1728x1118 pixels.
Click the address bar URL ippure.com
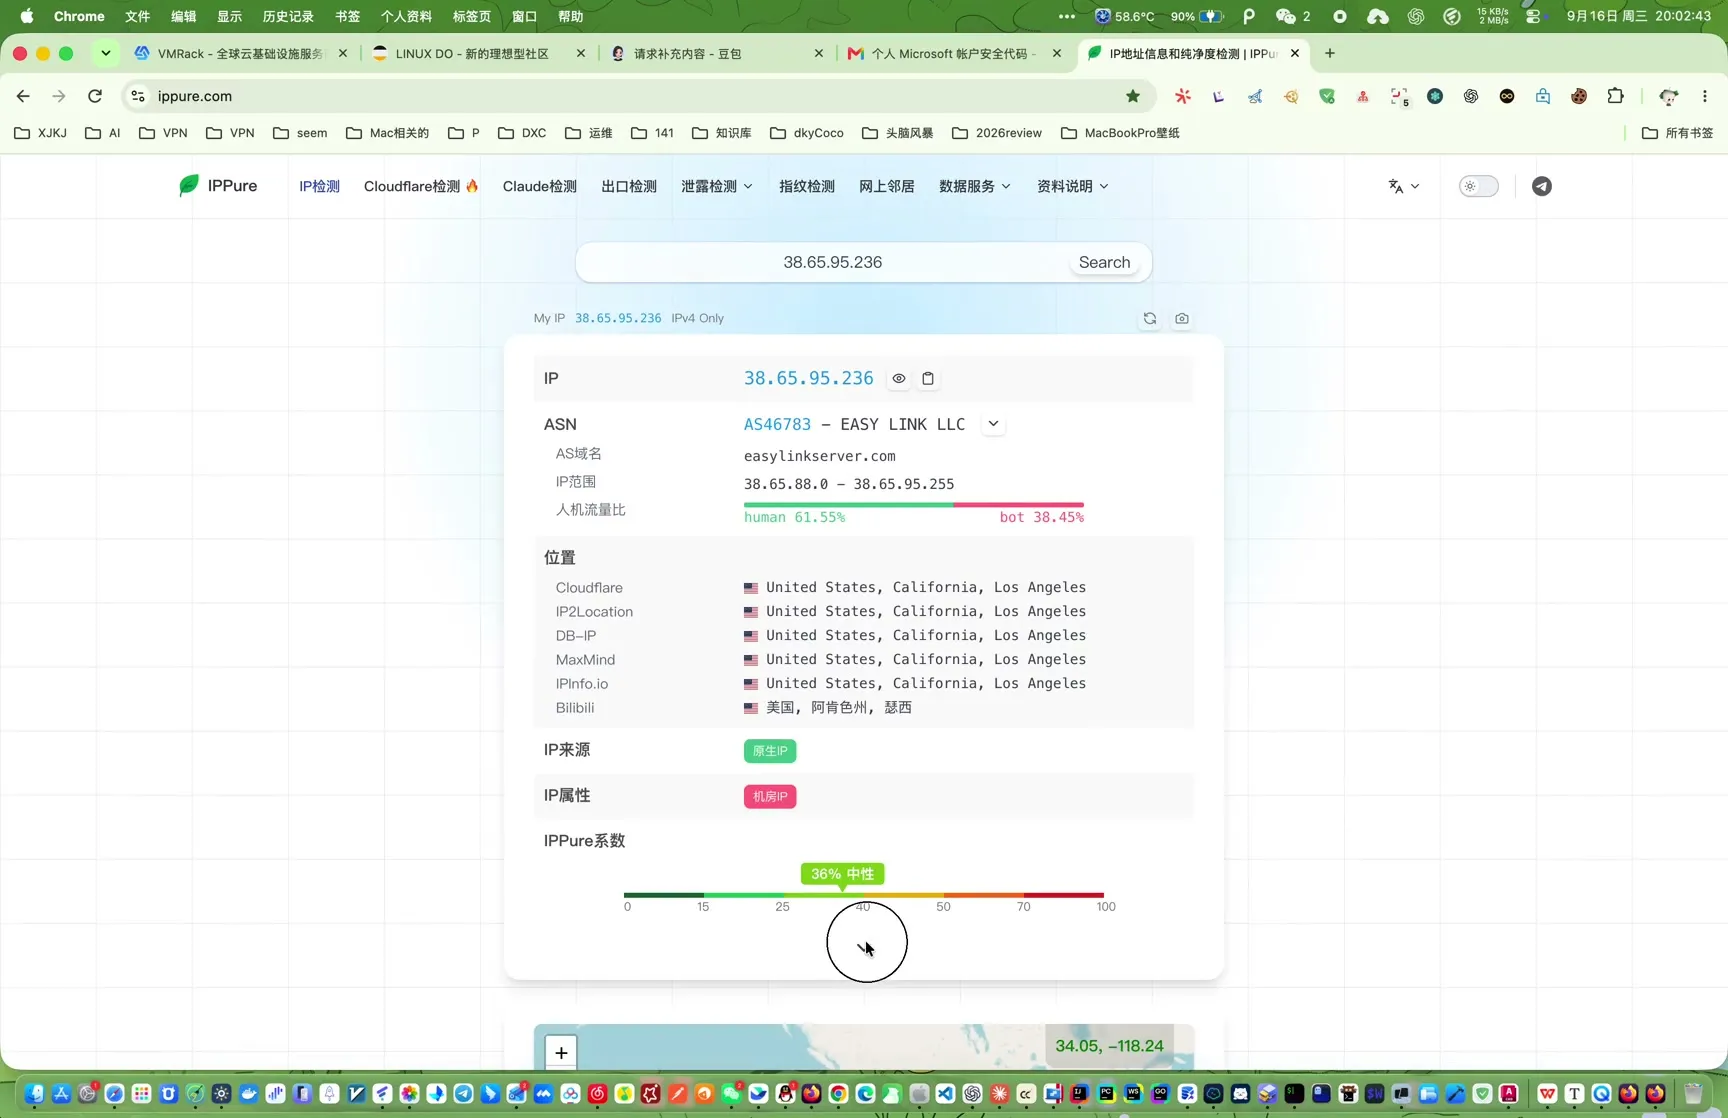195,96
